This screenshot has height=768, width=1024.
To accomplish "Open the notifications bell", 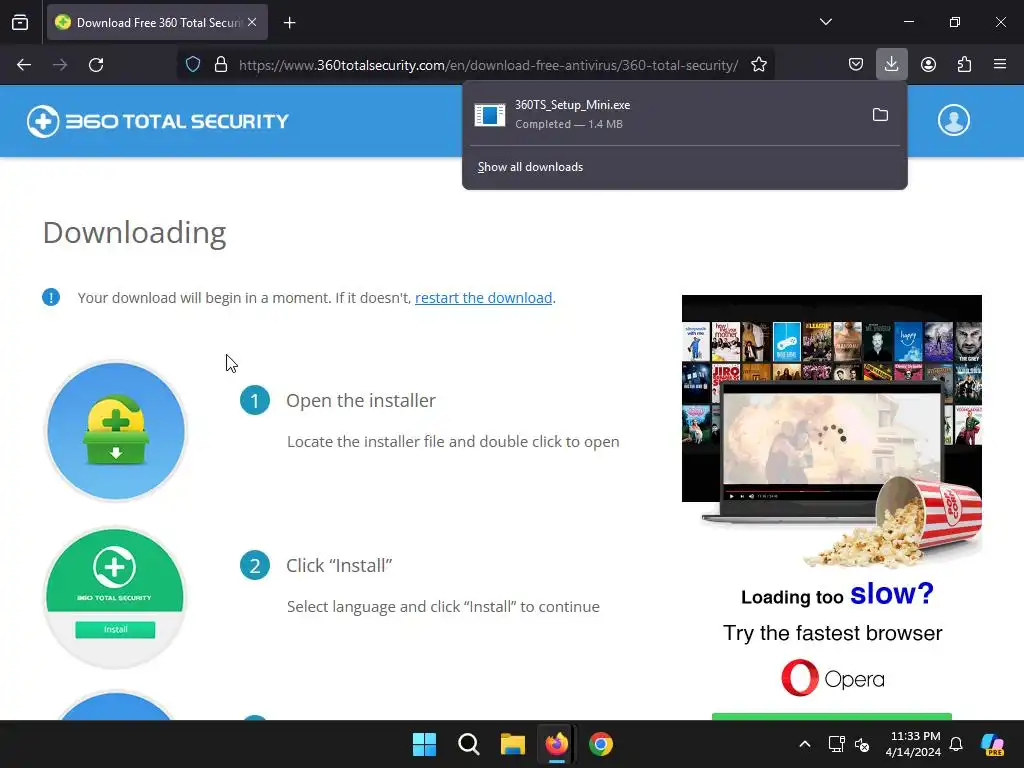I will coord(956,744).
